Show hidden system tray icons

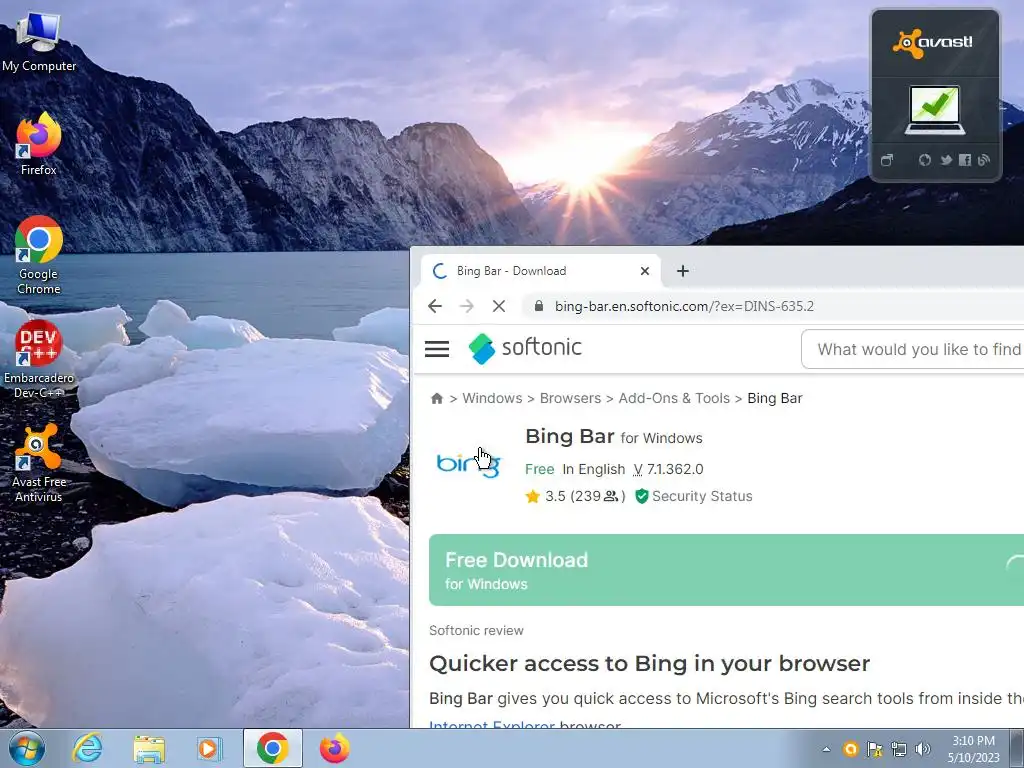(x=826, y=749)
